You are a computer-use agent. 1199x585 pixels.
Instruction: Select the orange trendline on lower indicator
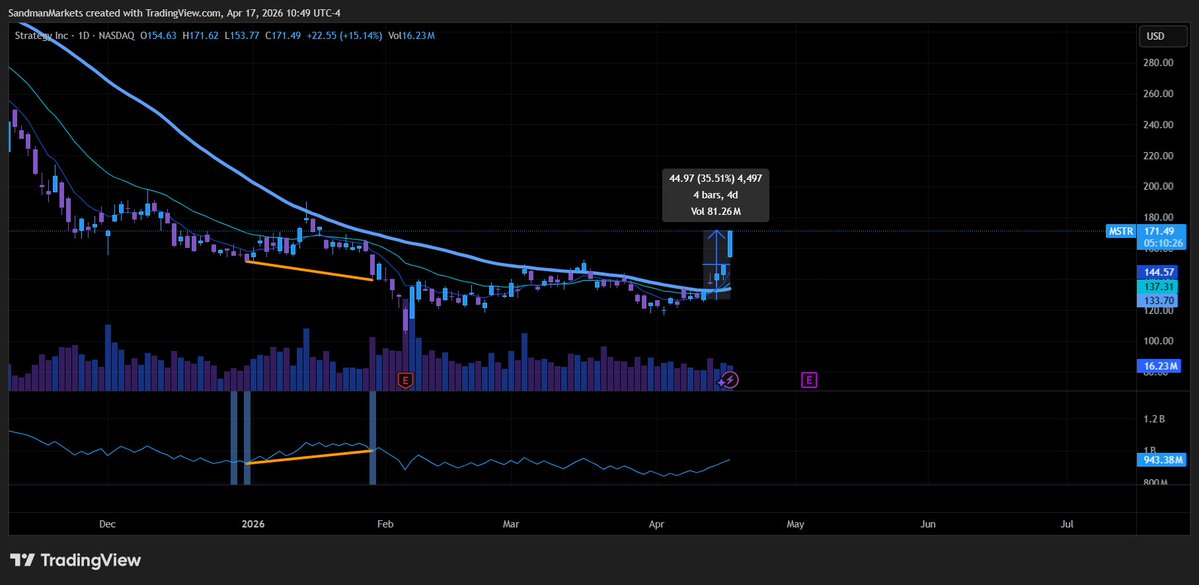[308, 457]
